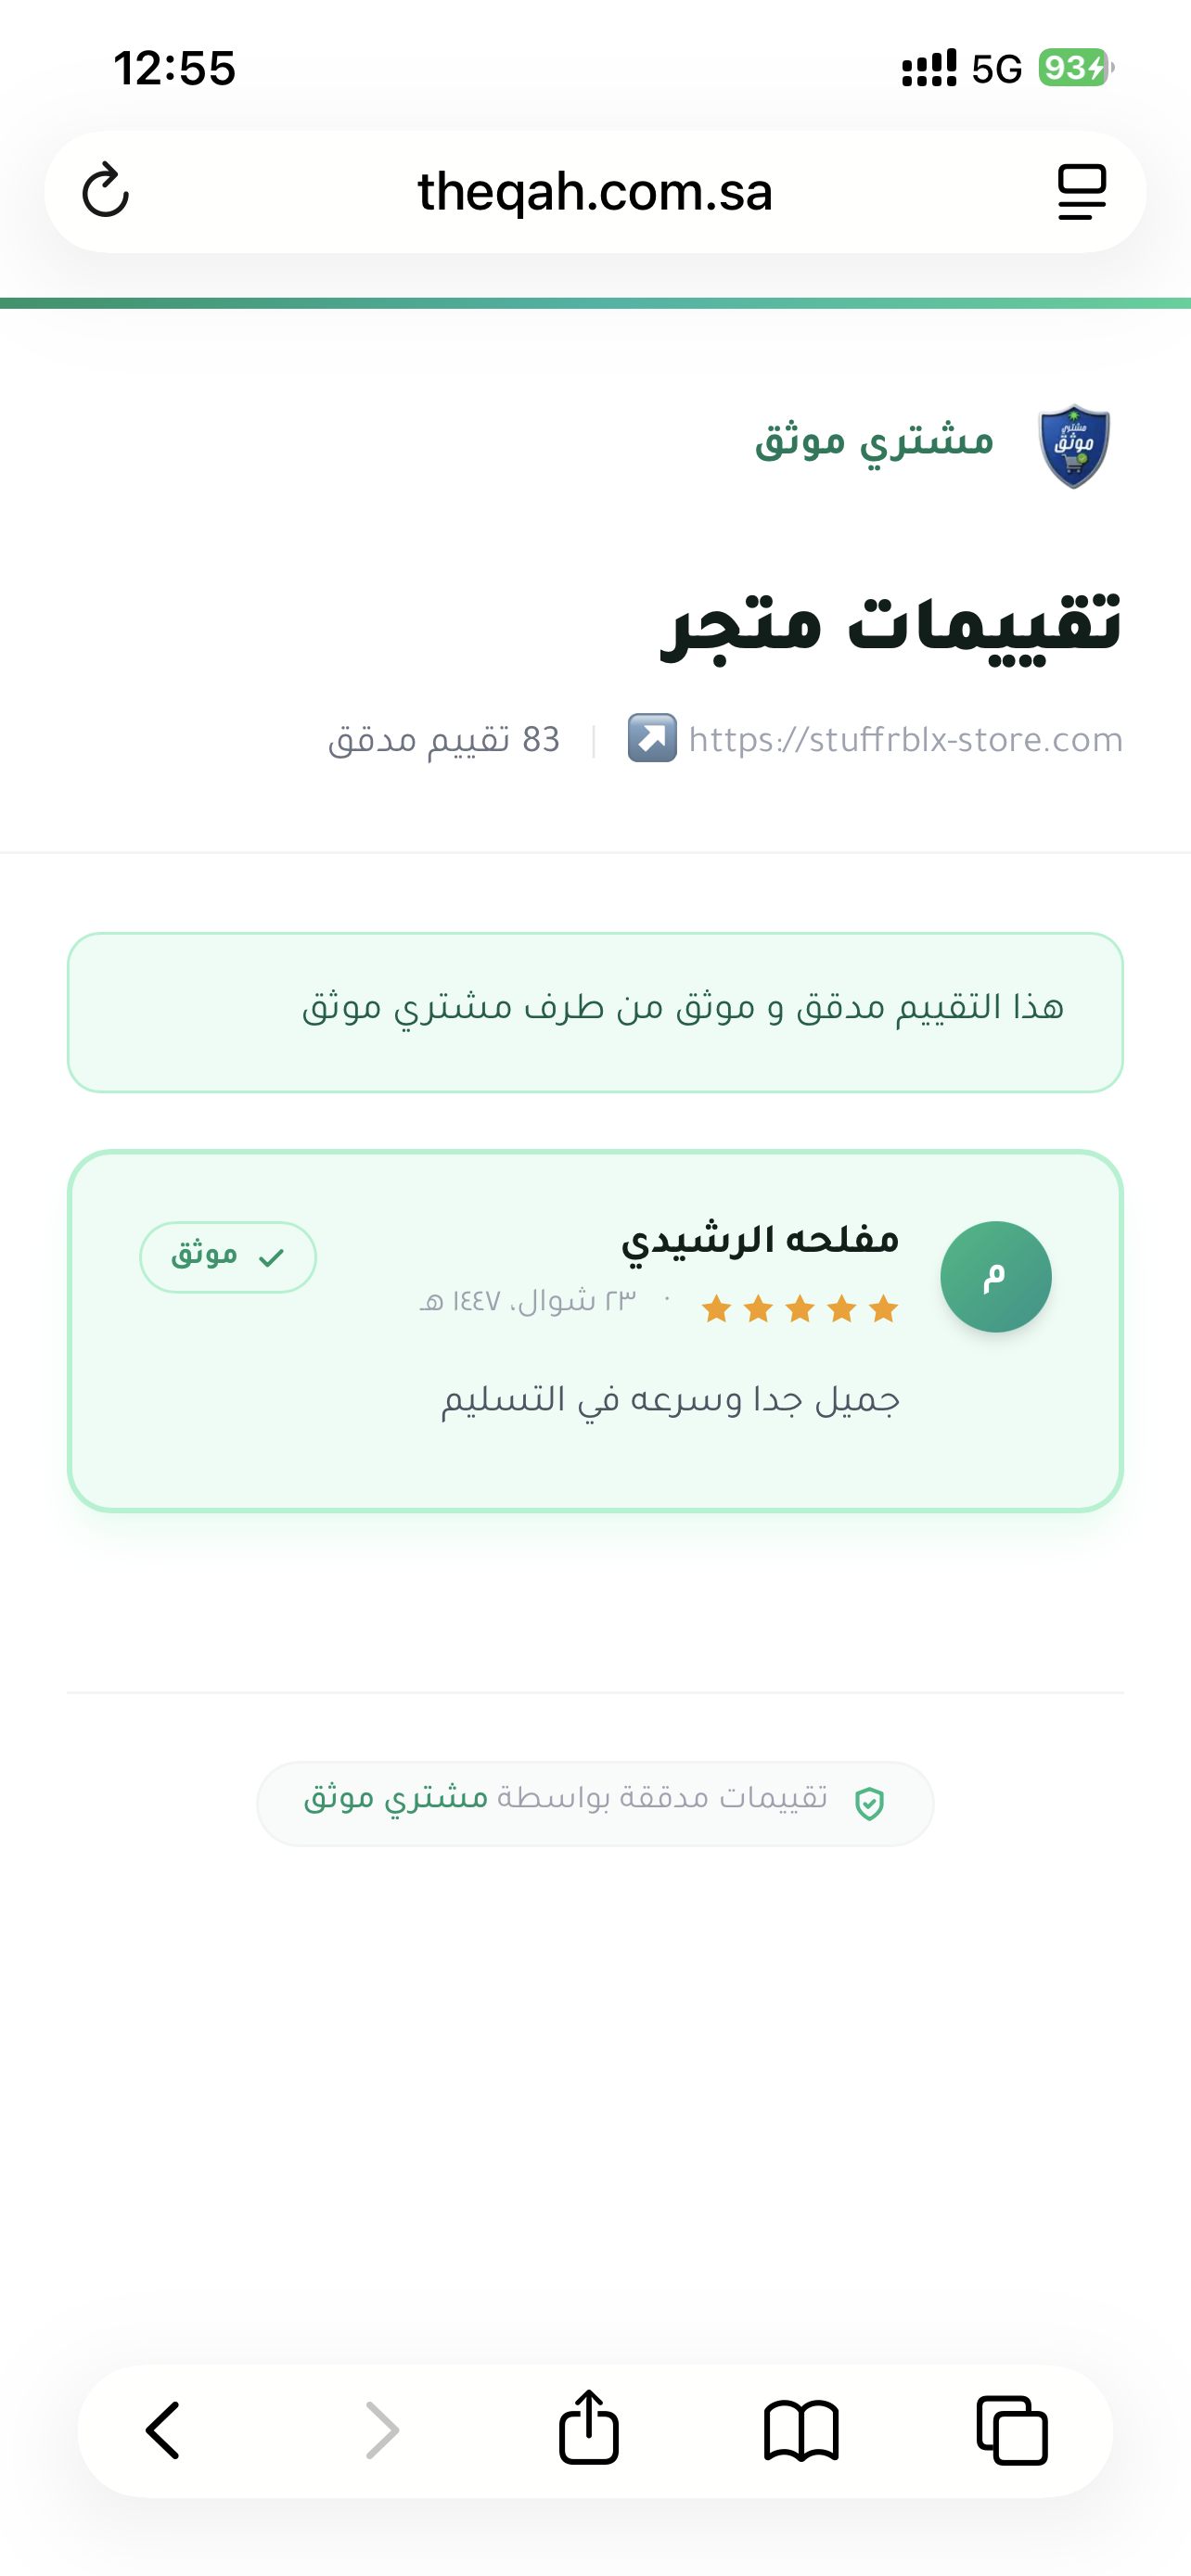Viewport: 1191px width, 2576px height.
Task: Tap the Safari share icon
Action: pos(589,2427)
